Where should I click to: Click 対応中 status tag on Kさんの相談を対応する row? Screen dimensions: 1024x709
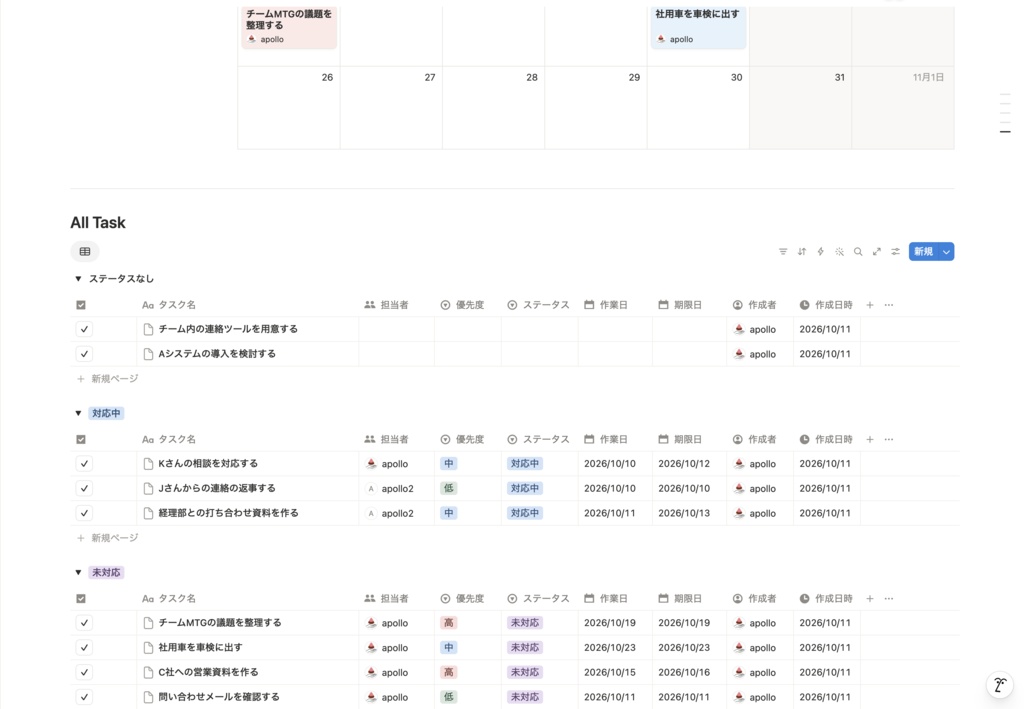(x=524, y=464)
